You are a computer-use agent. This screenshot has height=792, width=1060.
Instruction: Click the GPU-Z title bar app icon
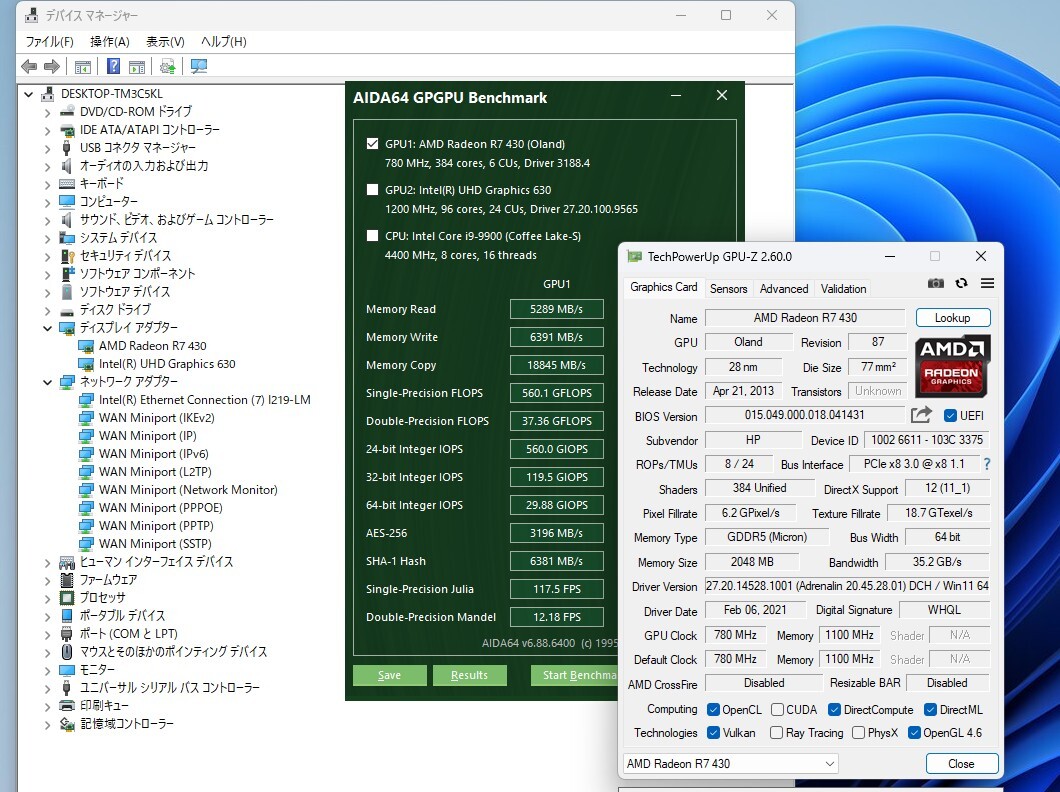634,257
